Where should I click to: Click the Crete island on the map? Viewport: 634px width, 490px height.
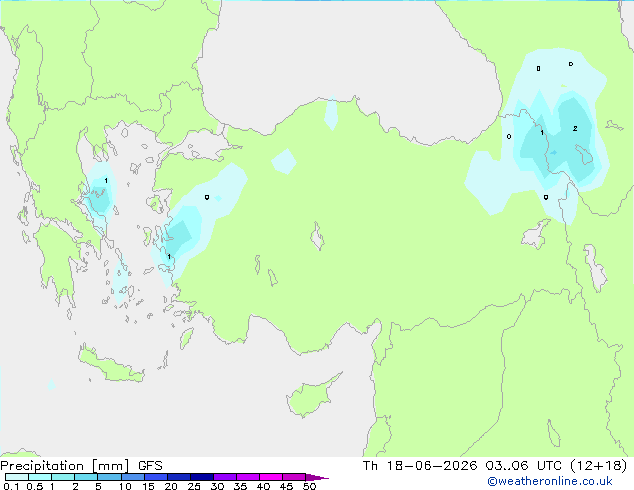pyautogui.click(x=111, y=364)
